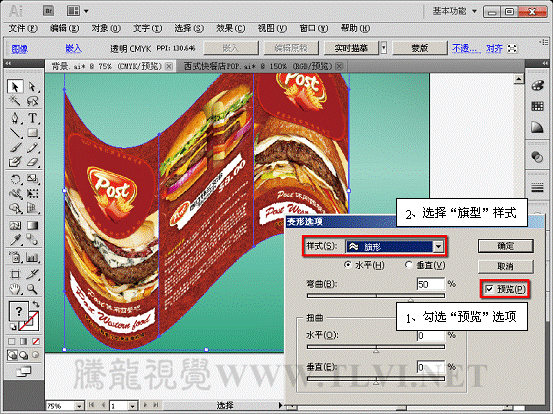Swap fill and stroke arrows
This screenshot has height=414, width=553.
tap(36, 304)
